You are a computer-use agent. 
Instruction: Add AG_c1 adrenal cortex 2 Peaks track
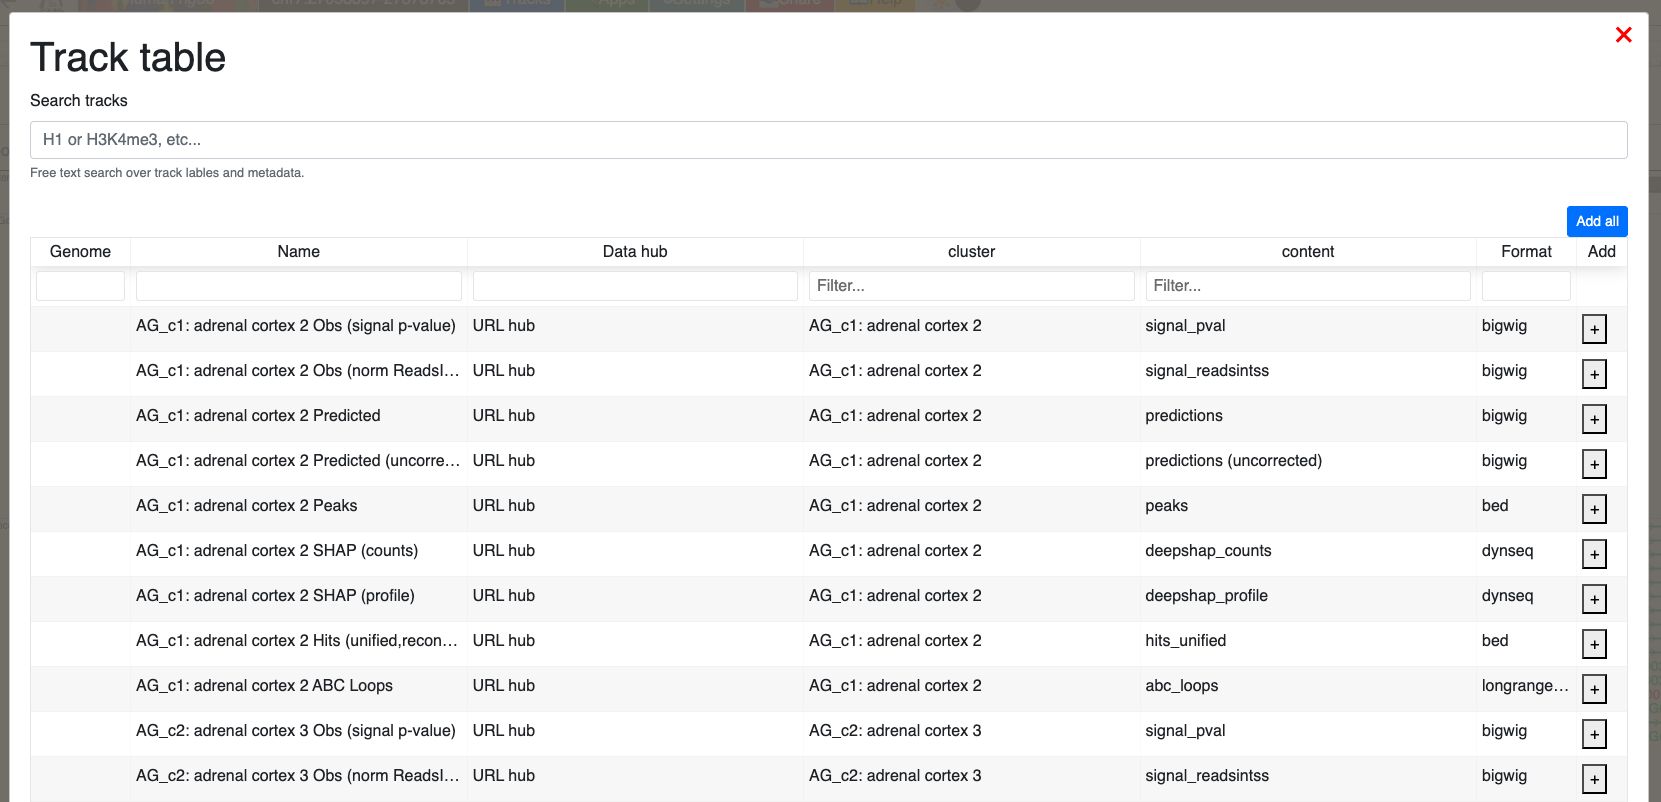(x=1594, y=509)
